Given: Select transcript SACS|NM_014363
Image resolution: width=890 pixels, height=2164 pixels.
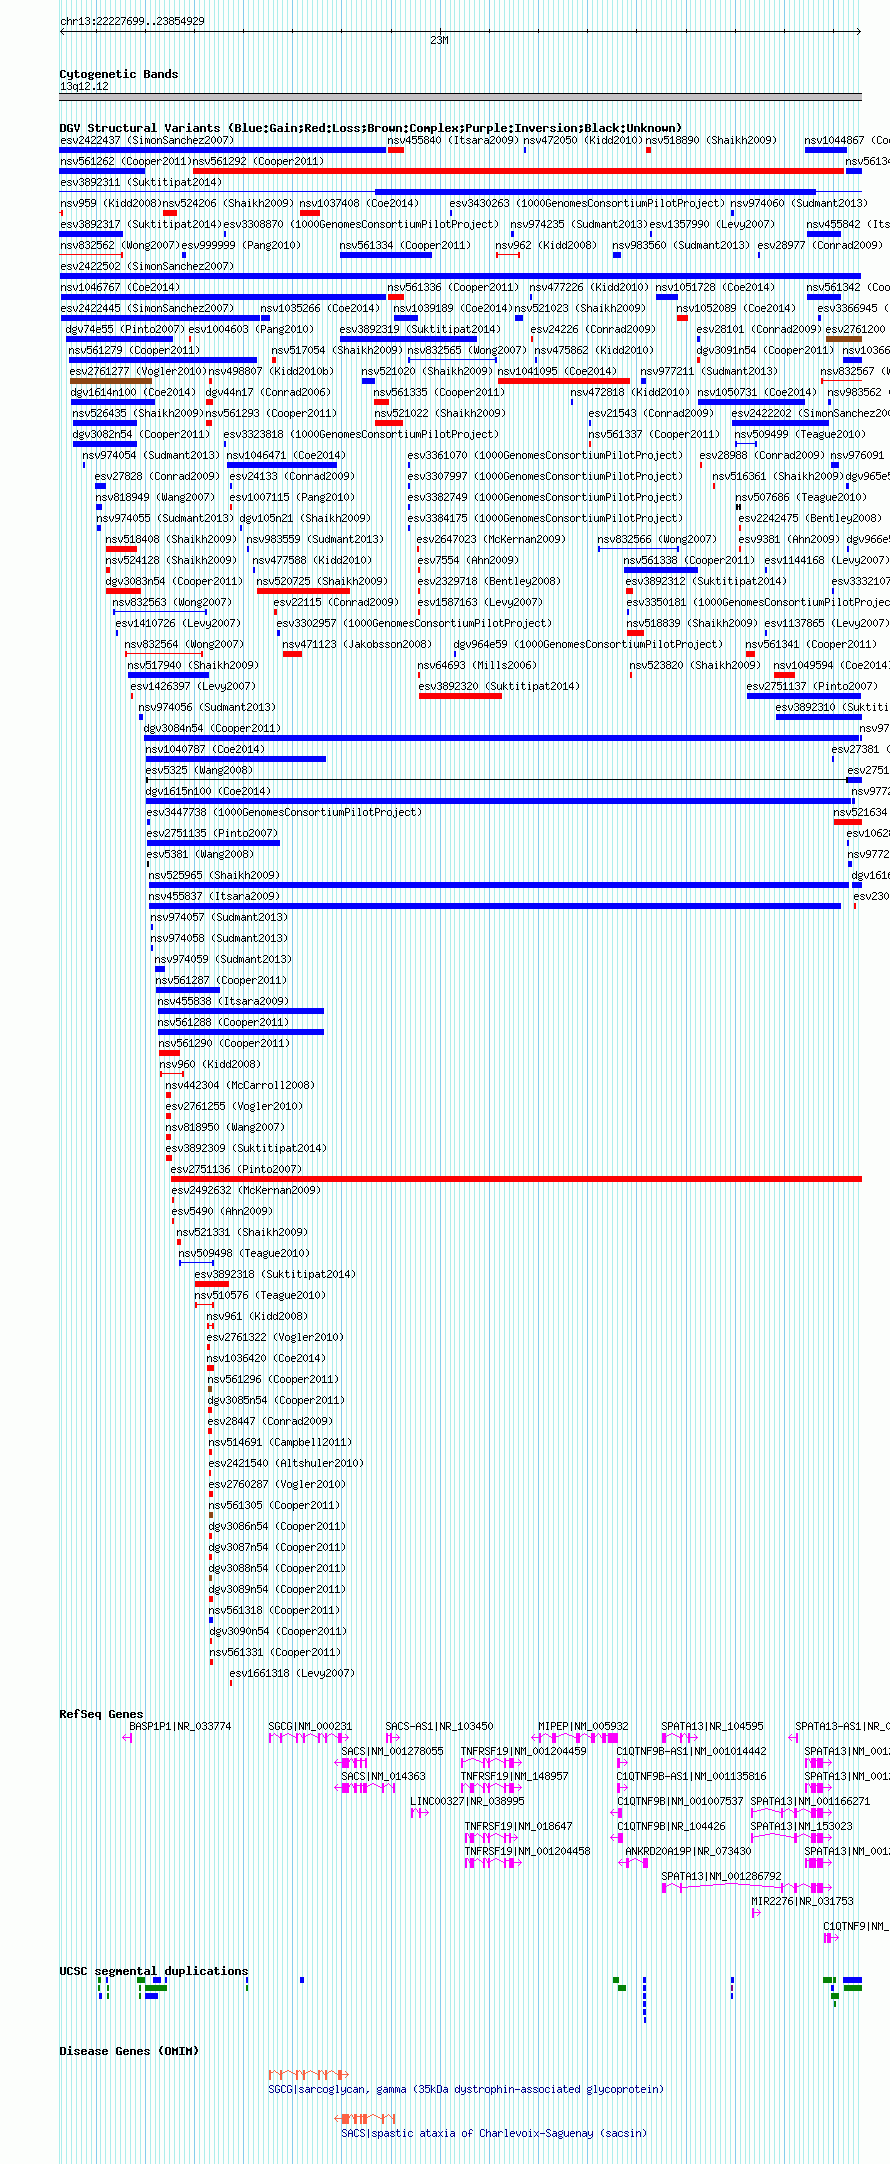Looking at the screenshot, I should pyautogui.click(x=383, y=1776).
